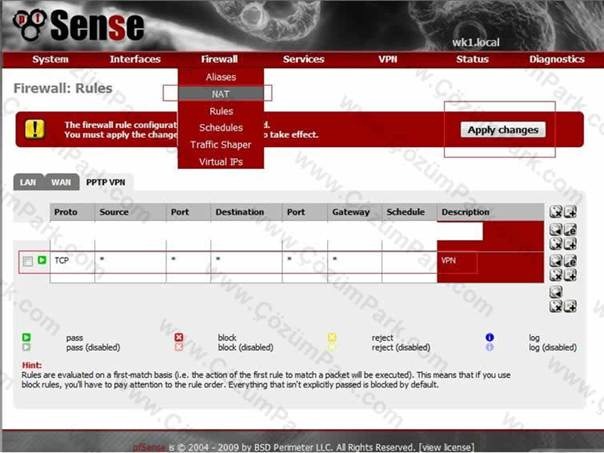
Task: Click add-new-rule icon beside Description header
Action: coord(570,212)
